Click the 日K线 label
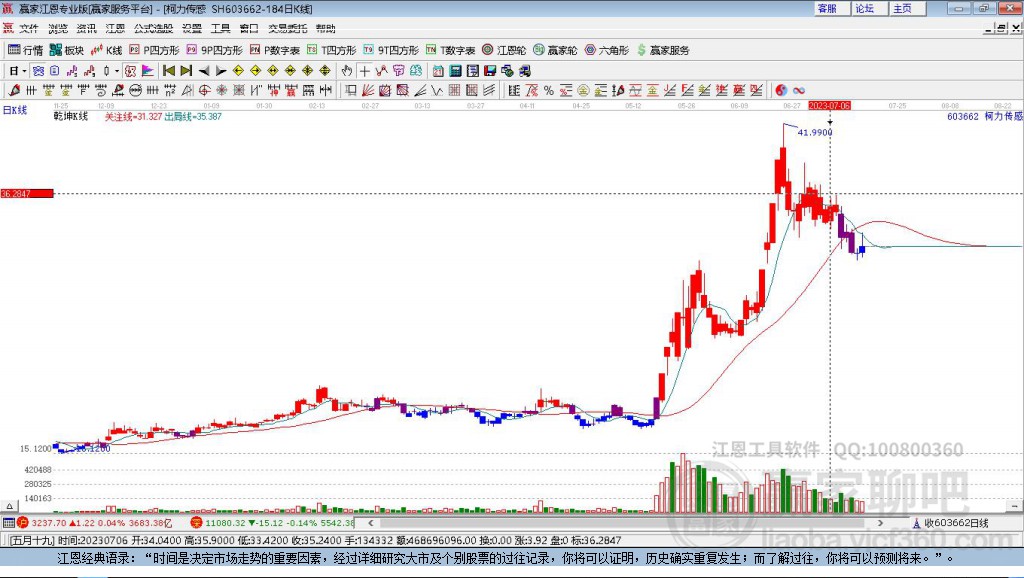 pos(14,110)
